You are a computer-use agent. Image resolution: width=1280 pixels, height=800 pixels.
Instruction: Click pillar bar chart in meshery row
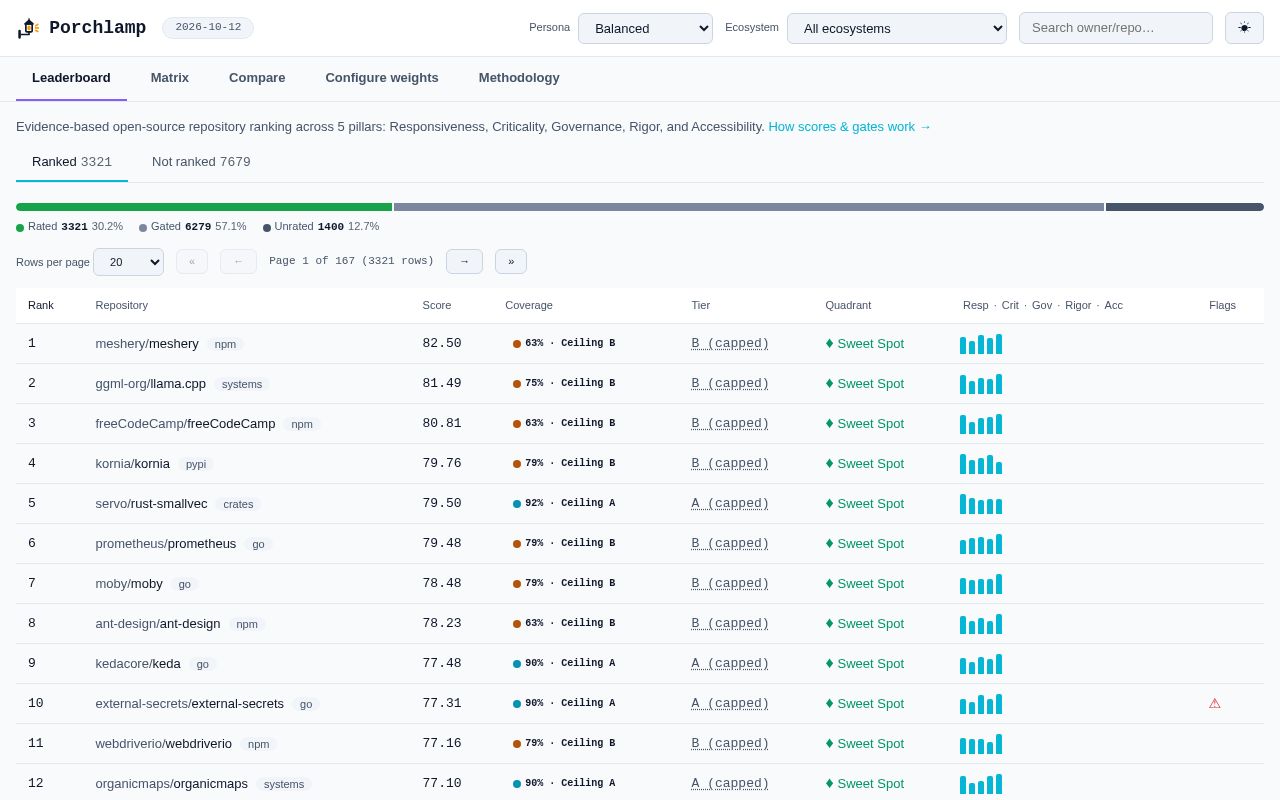point(981,344)
